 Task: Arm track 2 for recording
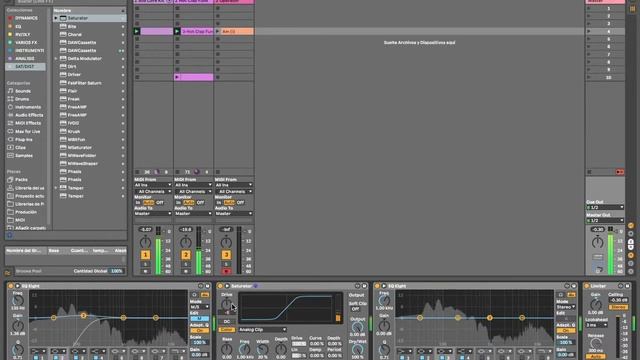[185, 271]
